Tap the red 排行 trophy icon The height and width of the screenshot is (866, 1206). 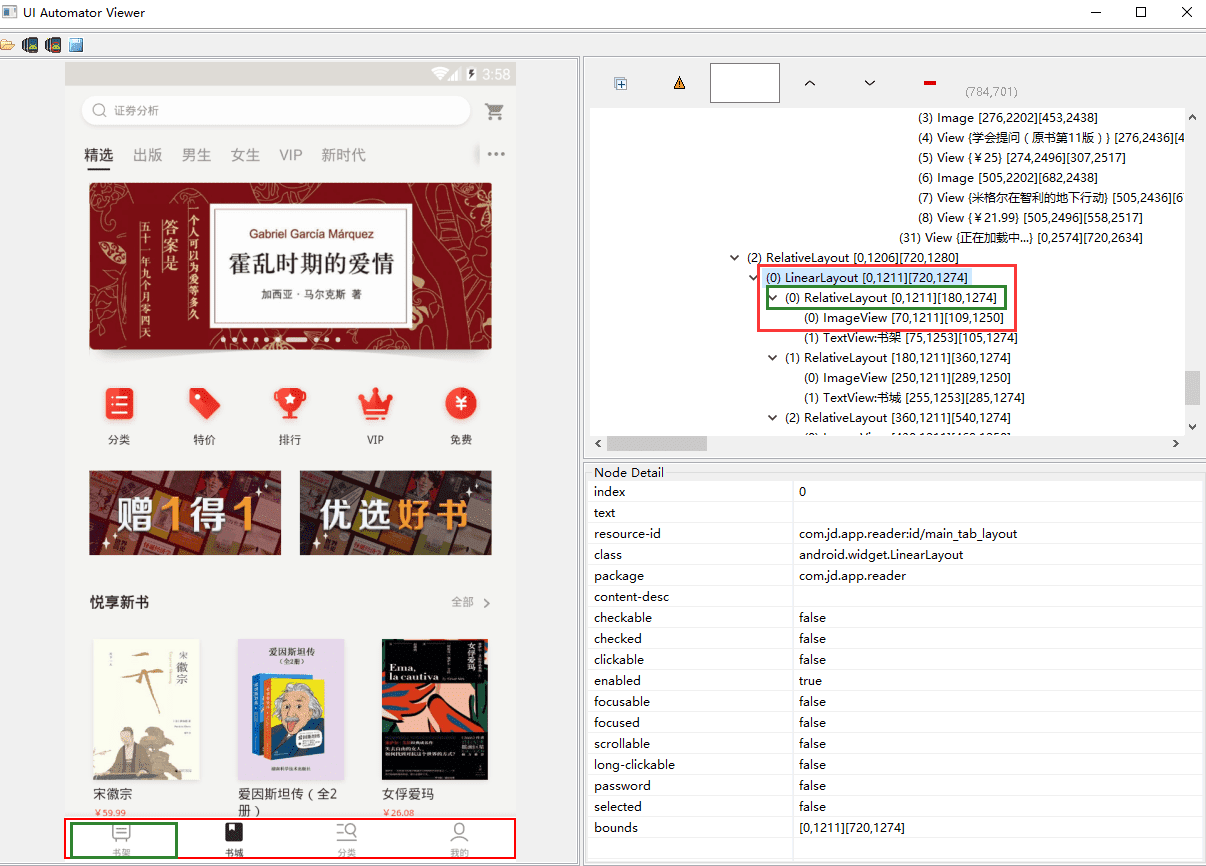click(x=290, y=404)
